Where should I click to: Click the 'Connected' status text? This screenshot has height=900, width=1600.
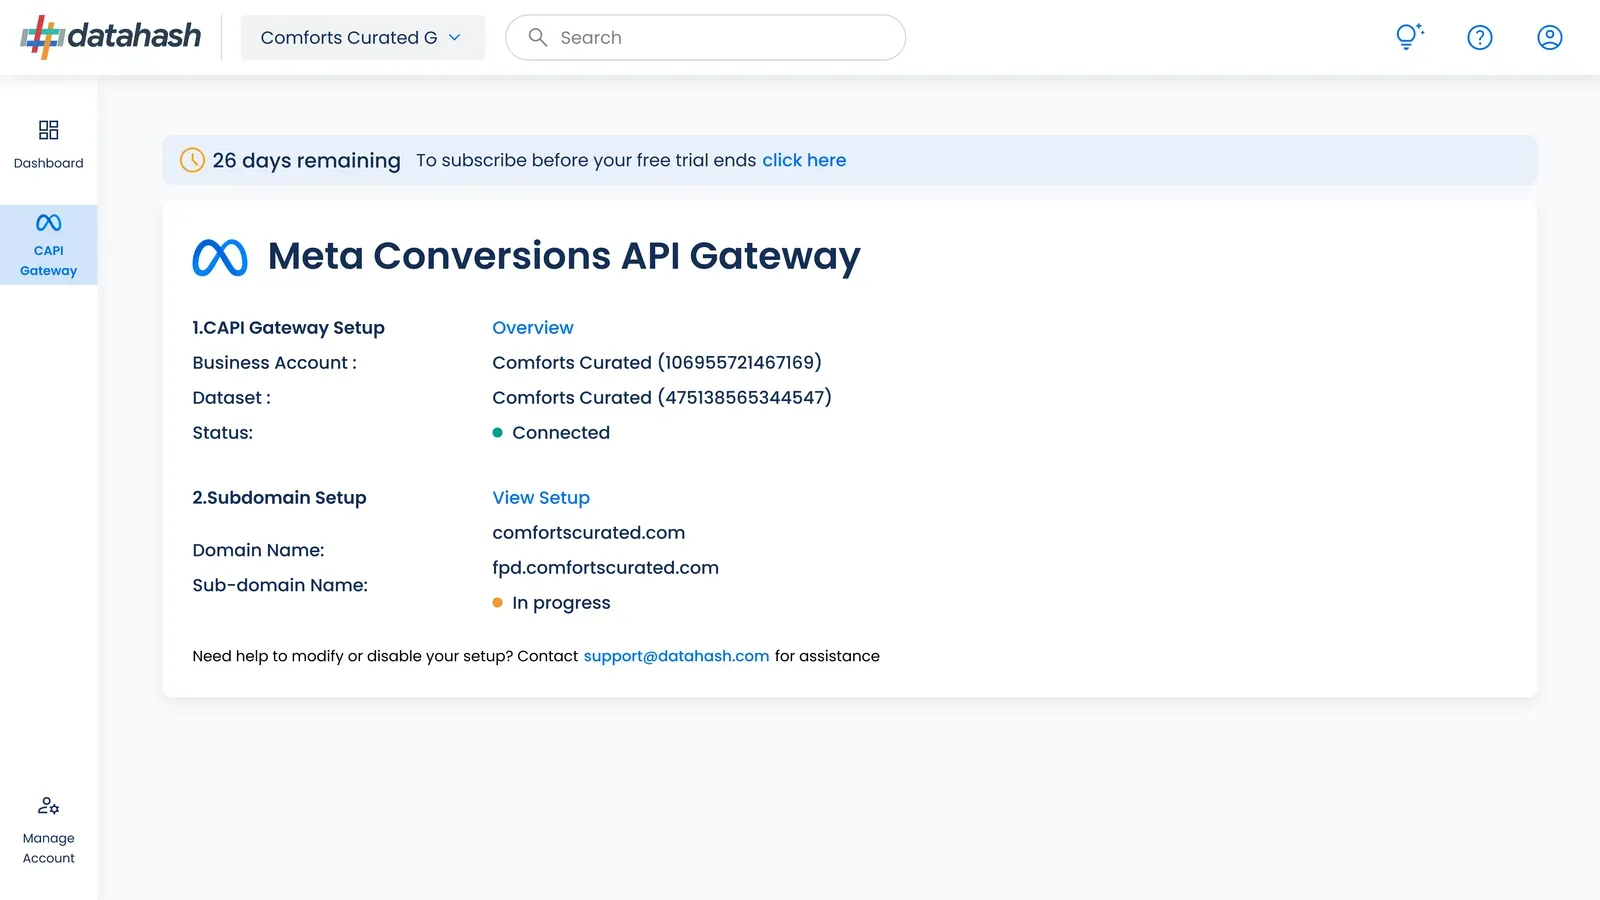pos(560,432)
